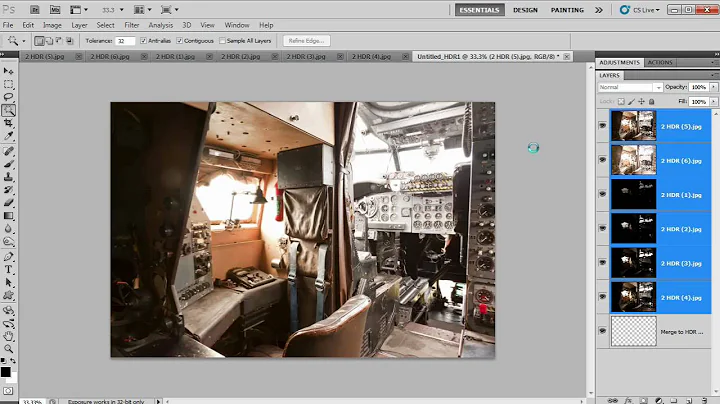Select the Rectangular Marquee tool
The image size is (720, 404).
(x=8, y=84)
